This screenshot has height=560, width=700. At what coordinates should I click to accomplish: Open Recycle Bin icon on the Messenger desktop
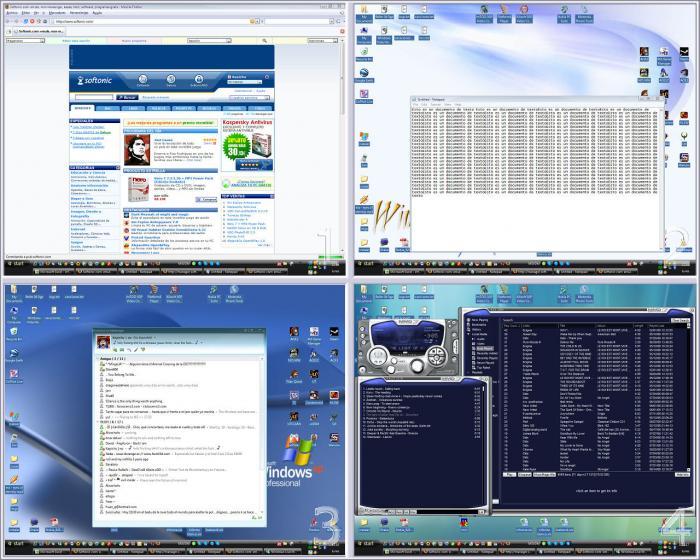[14, 334]
